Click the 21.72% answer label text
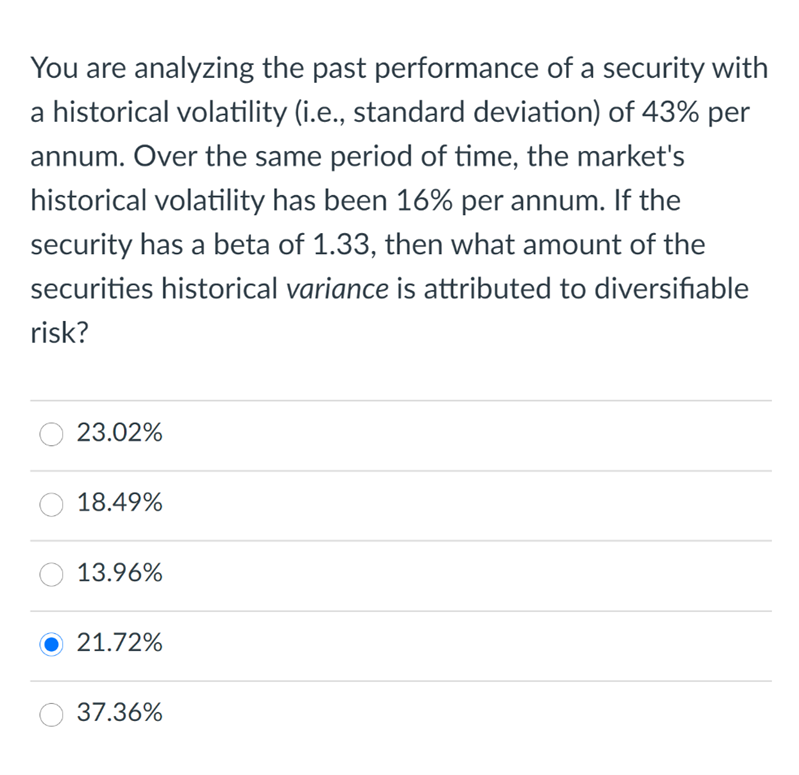 120,643
